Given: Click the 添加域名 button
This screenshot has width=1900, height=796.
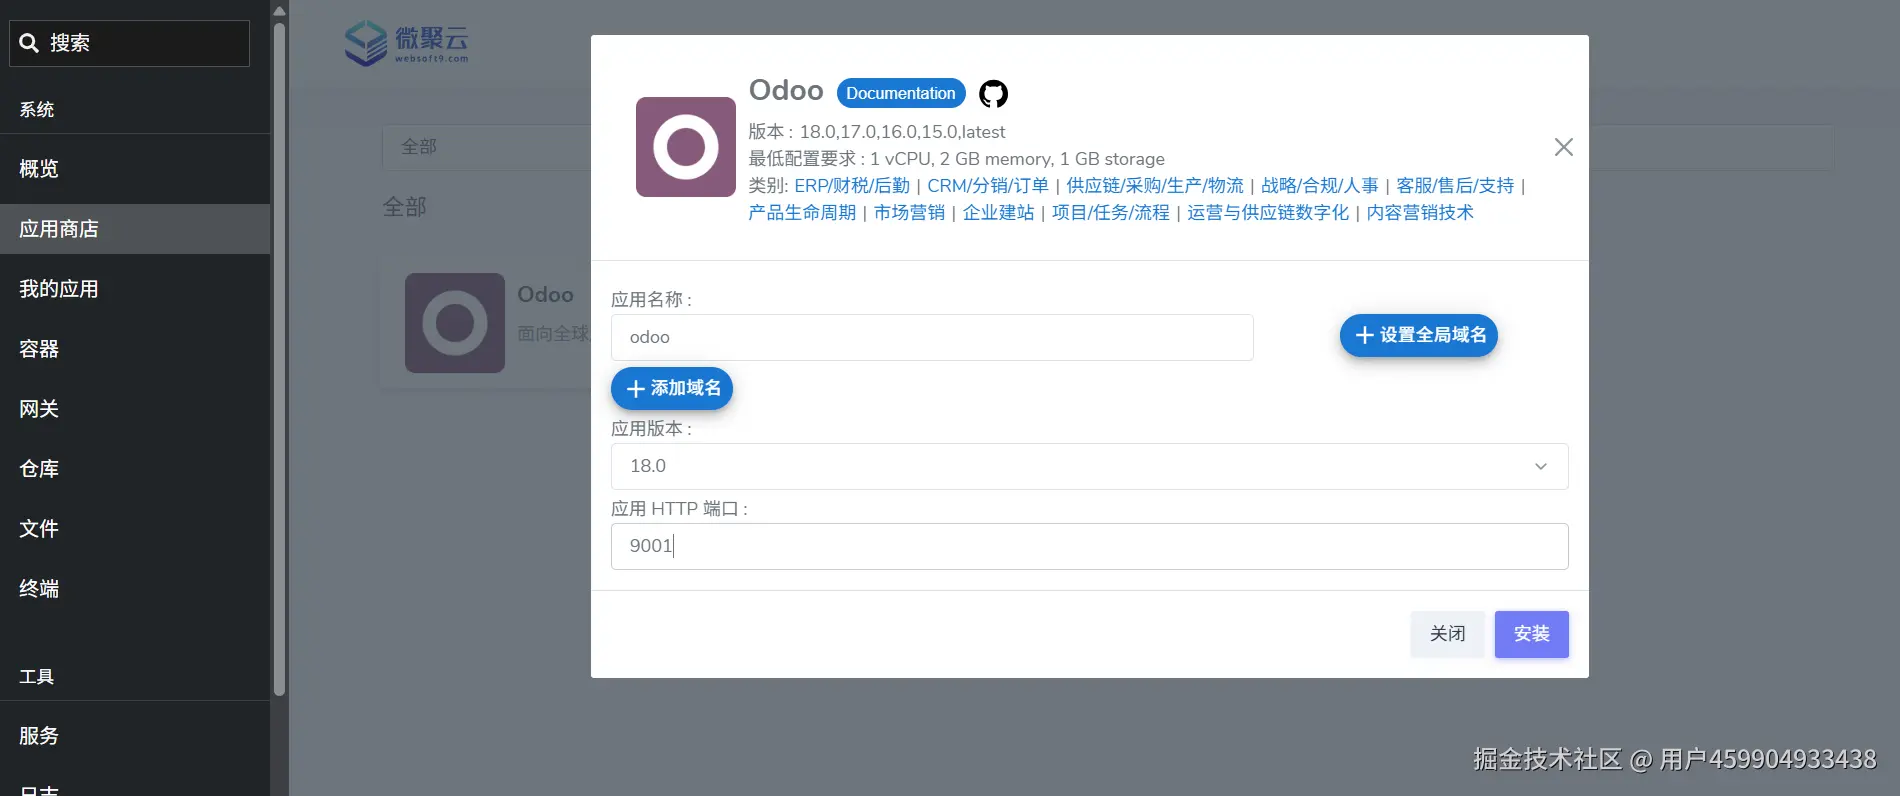Looking at the screenshot, I should tap(672, 388).
